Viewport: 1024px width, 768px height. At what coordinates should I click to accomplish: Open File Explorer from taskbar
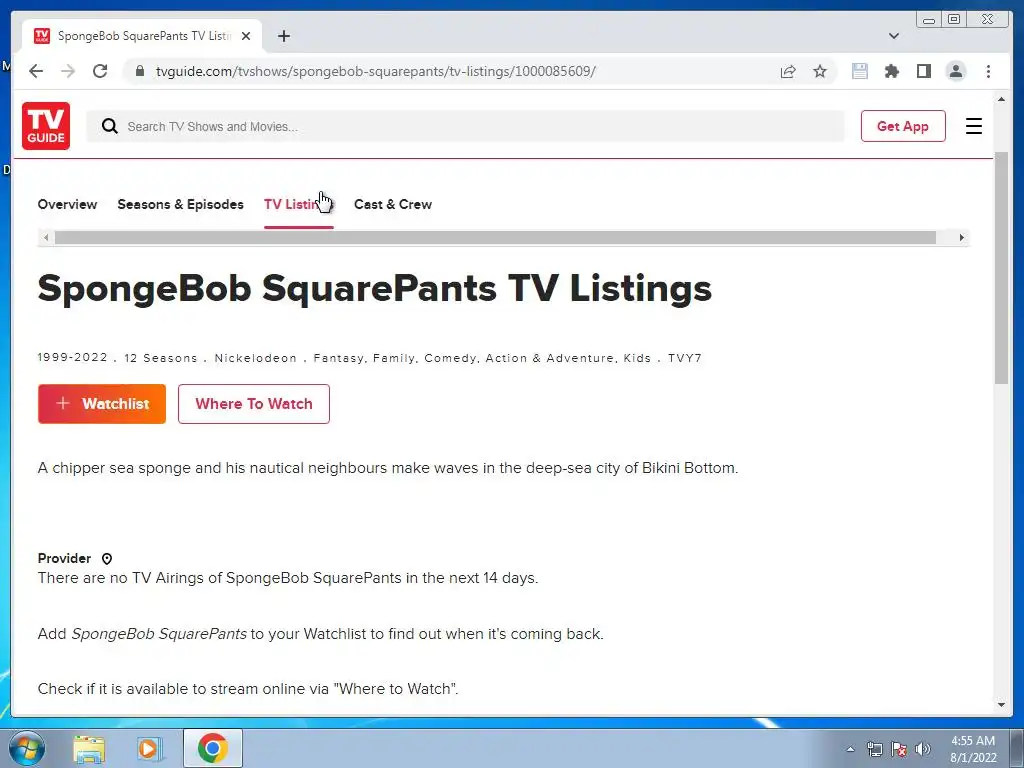89,748
